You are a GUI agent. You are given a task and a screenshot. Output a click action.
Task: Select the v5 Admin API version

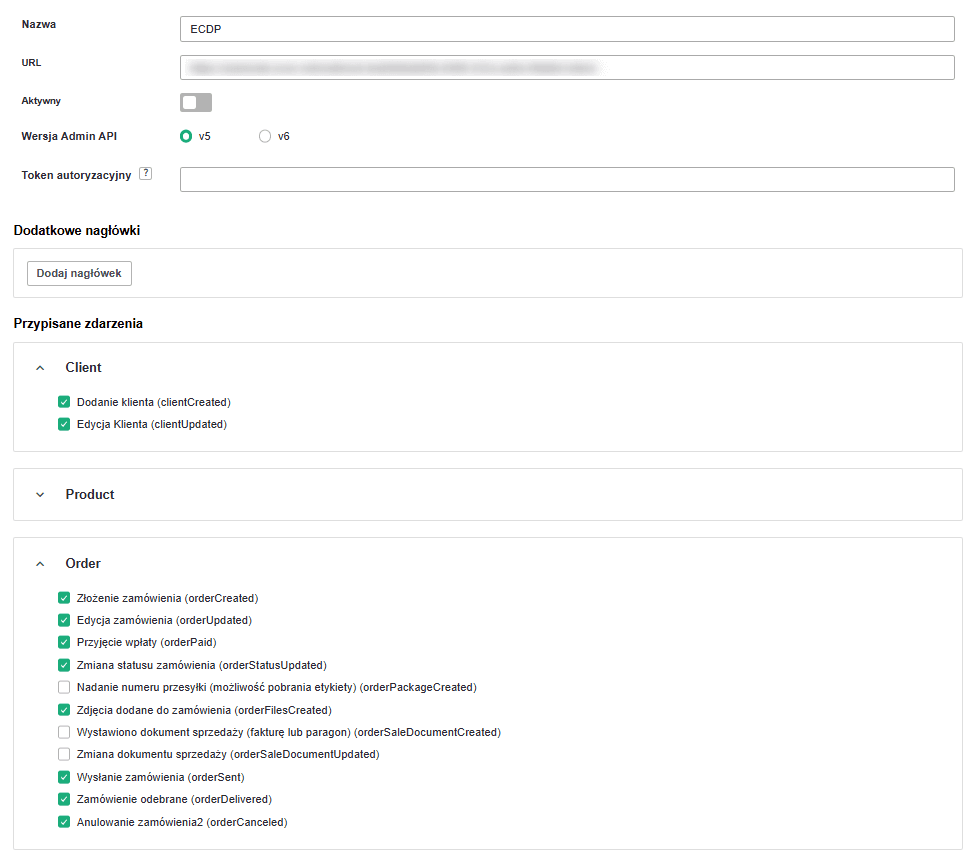click(x=186, y=136)
